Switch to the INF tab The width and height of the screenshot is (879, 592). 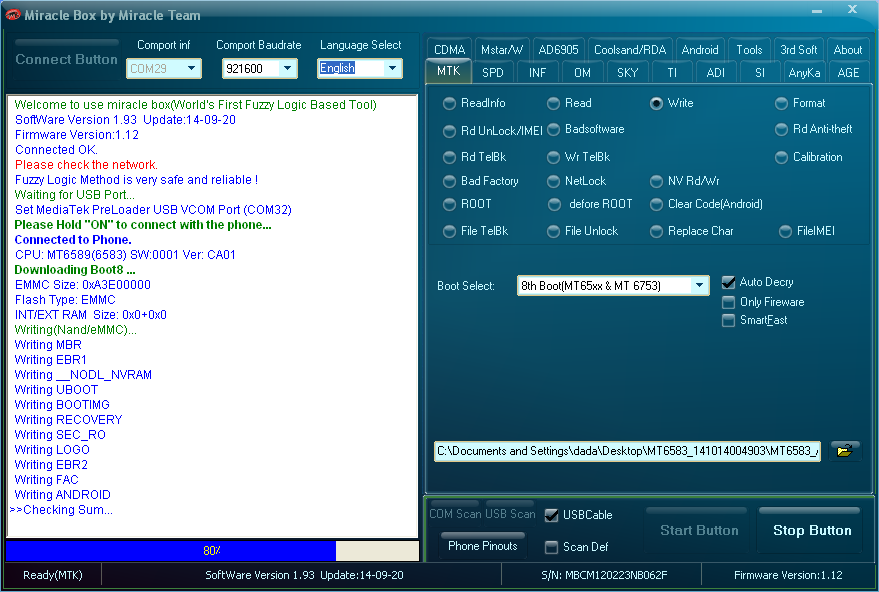pos(537,73)
